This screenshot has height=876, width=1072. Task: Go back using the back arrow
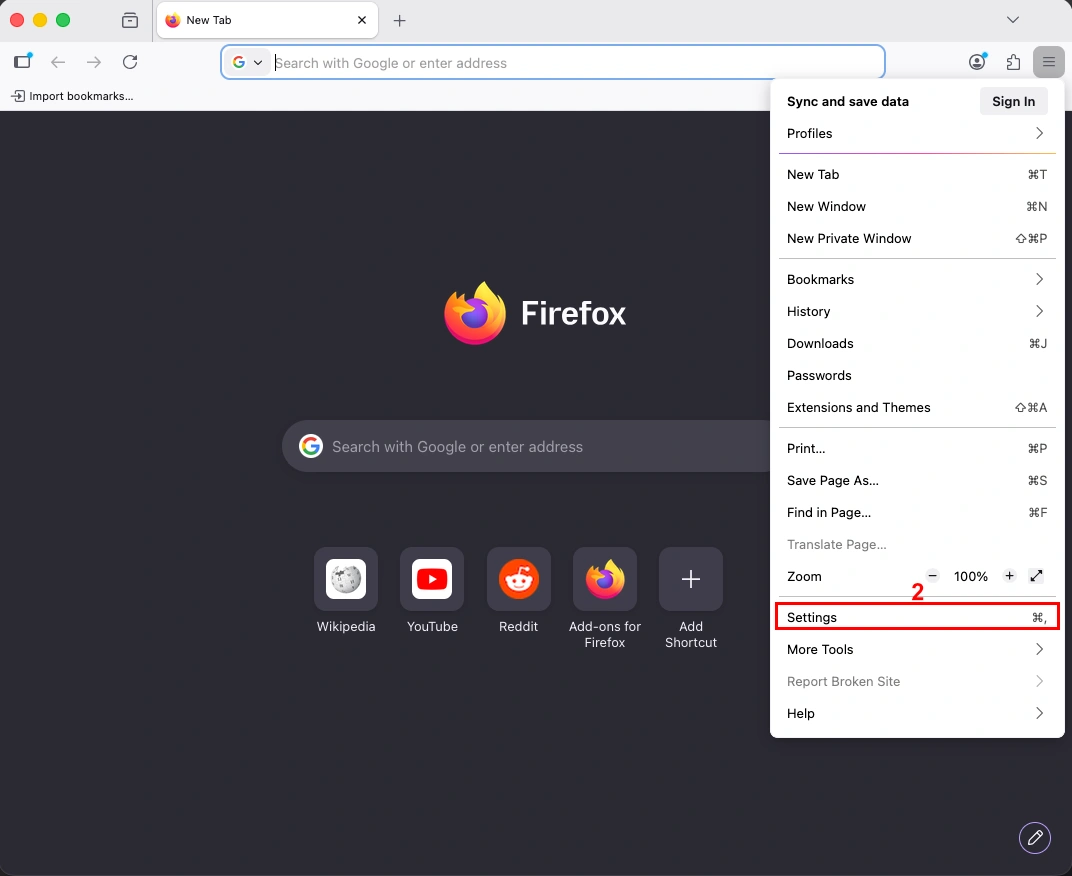(58, 62)
